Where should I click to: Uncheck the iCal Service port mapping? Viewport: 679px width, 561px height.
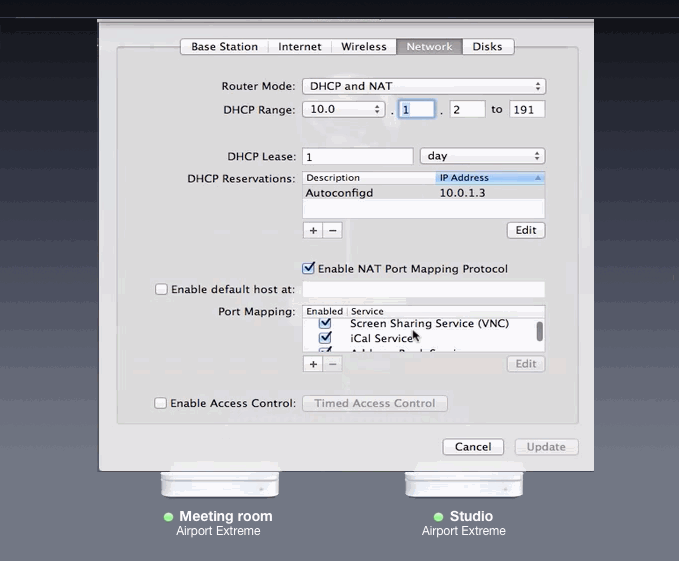click(325, 338)
